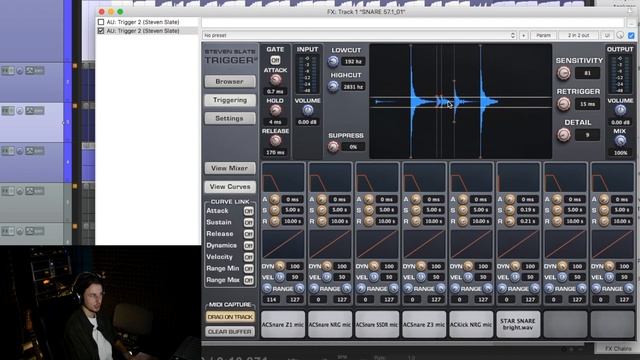Click slot 1 range minimum value 114
The height and width of the screenshot is (360, 640).
[x=271, y=300]
